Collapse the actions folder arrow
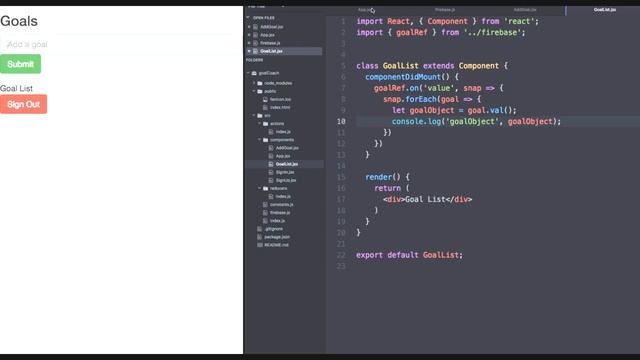The image size is (640, 360). pos(260,124)
